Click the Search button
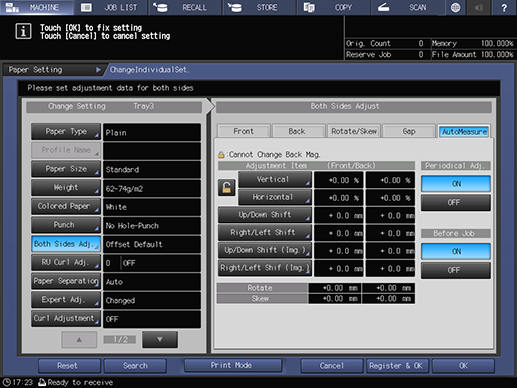This screenshot has width=517, height=388. [135, 366]
